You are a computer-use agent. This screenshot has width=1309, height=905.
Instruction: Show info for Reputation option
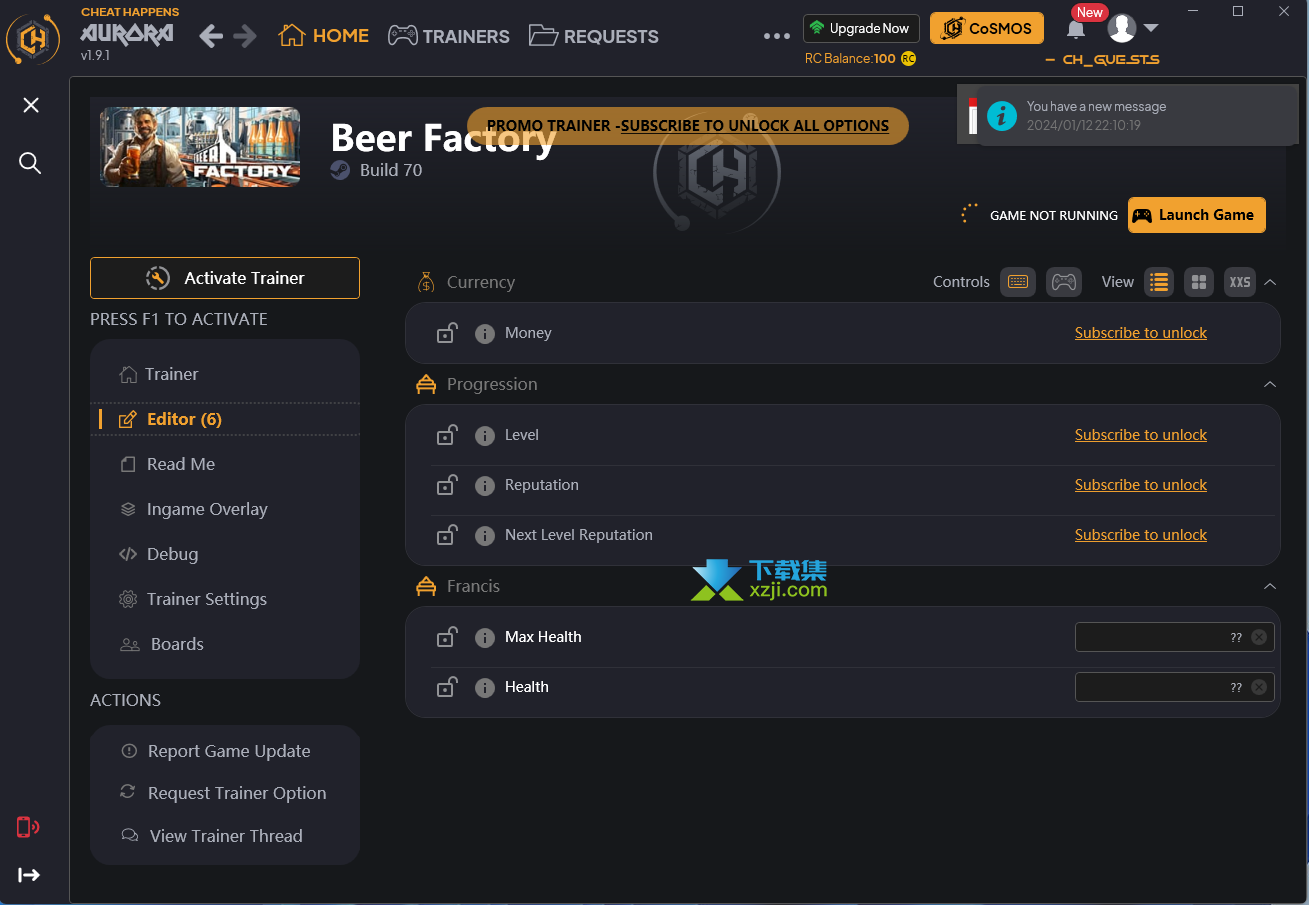coord(485,486)
